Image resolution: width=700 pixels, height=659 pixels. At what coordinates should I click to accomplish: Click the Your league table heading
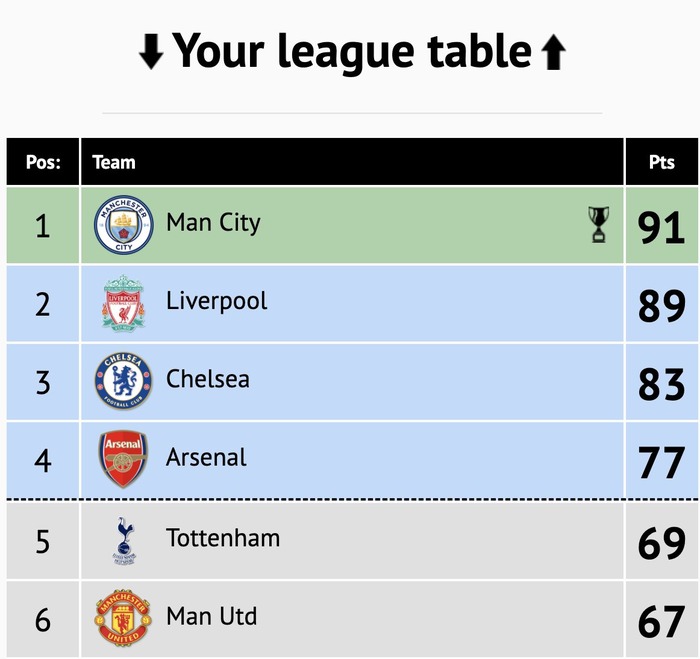click(x=352, y=51)
